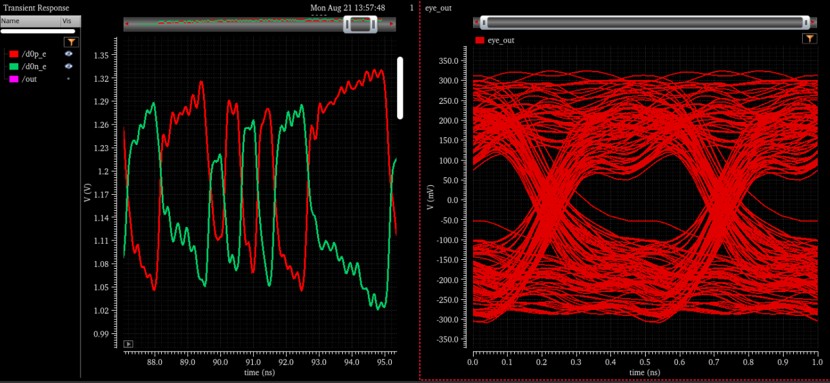This screenshot has height=383, width=830.
Task: Select the /d0p_e signal name
Action: [x=33, y=54]
